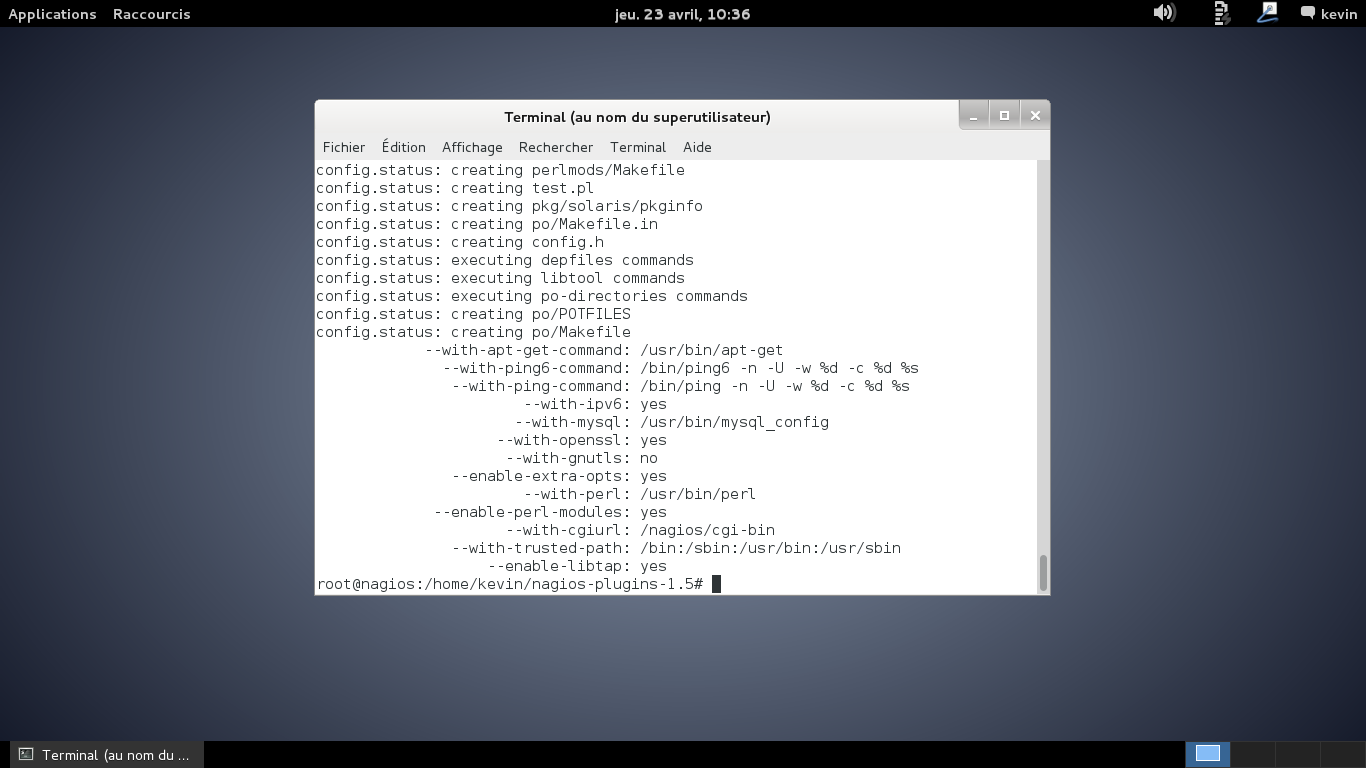Open the volume sound indicator
Viewport: 1366px width, 768px height.
tap(1164, 13)
